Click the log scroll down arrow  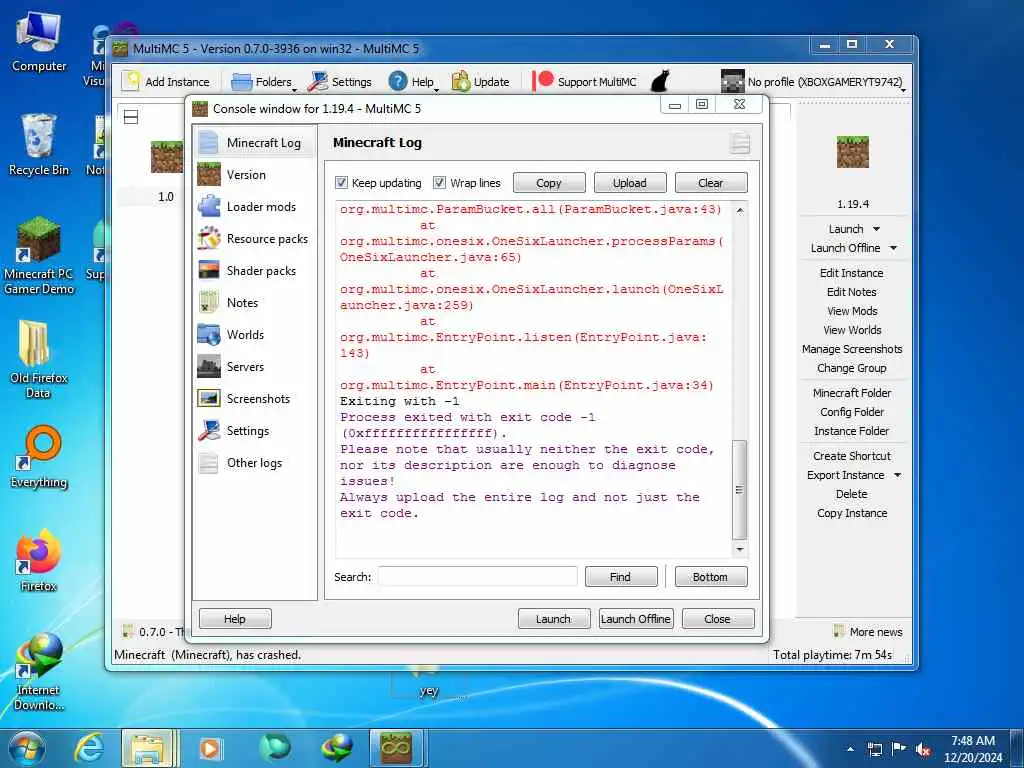pyautogui.click(x=739, y=549)
